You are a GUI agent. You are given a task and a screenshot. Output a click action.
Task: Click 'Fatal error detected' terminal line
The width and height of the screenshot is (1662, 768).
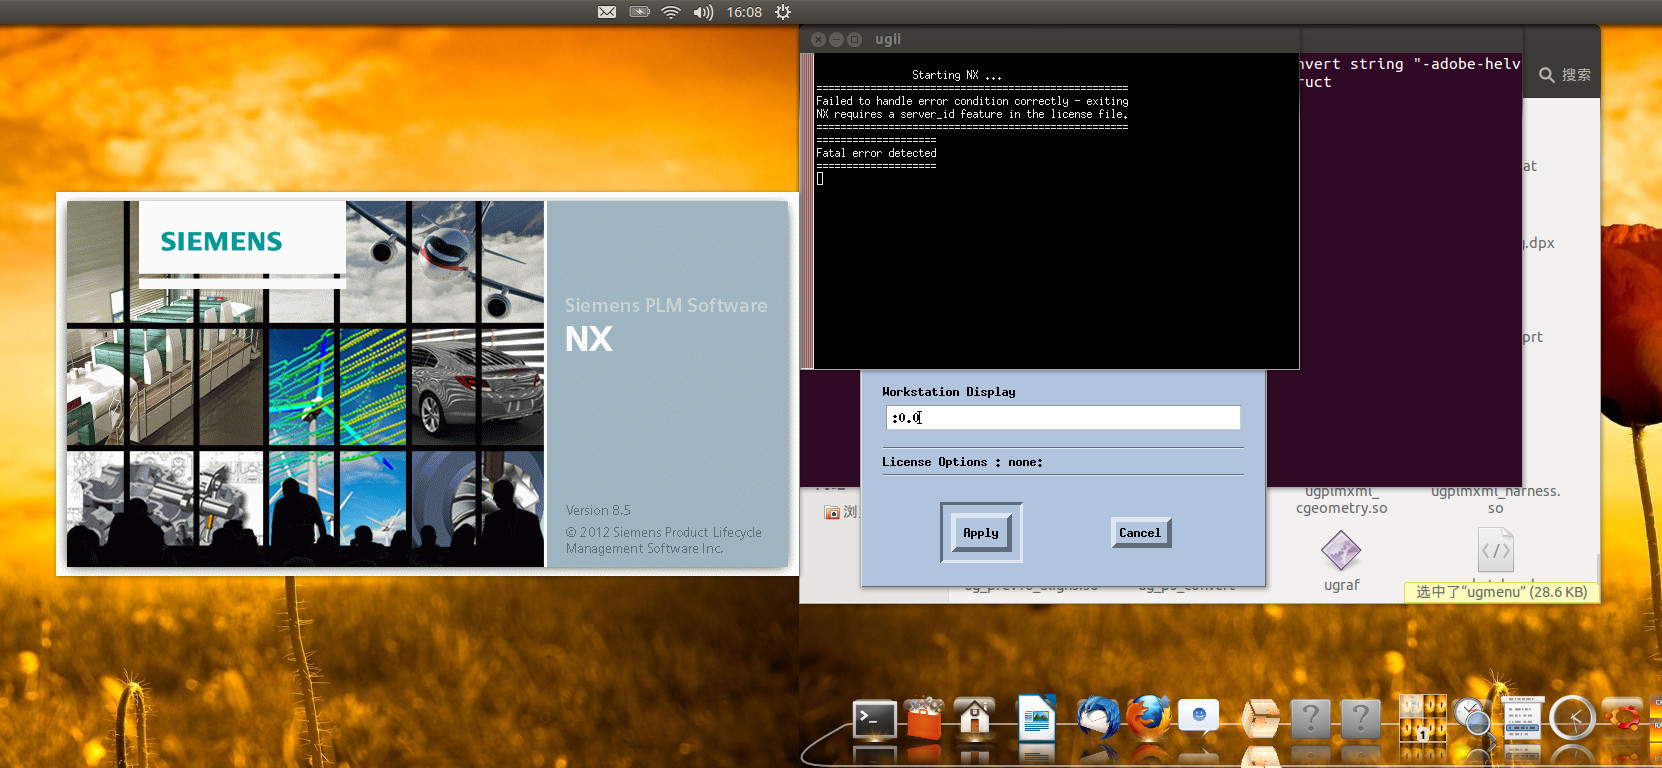click(x=876, y=153)
